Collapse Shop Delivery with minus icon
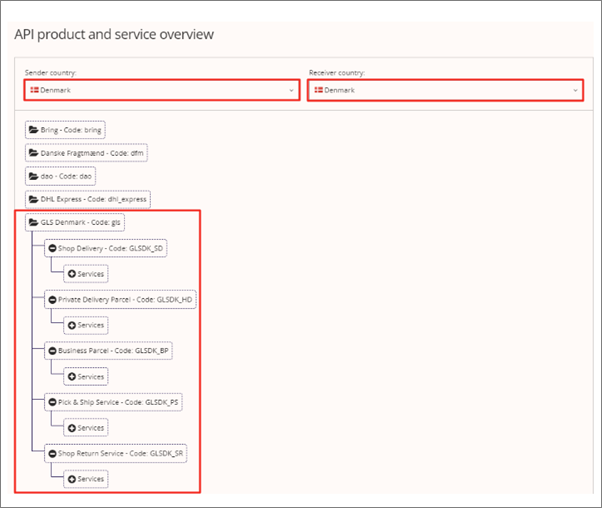Screen dimensions: 602x508 tap(53, 248)
